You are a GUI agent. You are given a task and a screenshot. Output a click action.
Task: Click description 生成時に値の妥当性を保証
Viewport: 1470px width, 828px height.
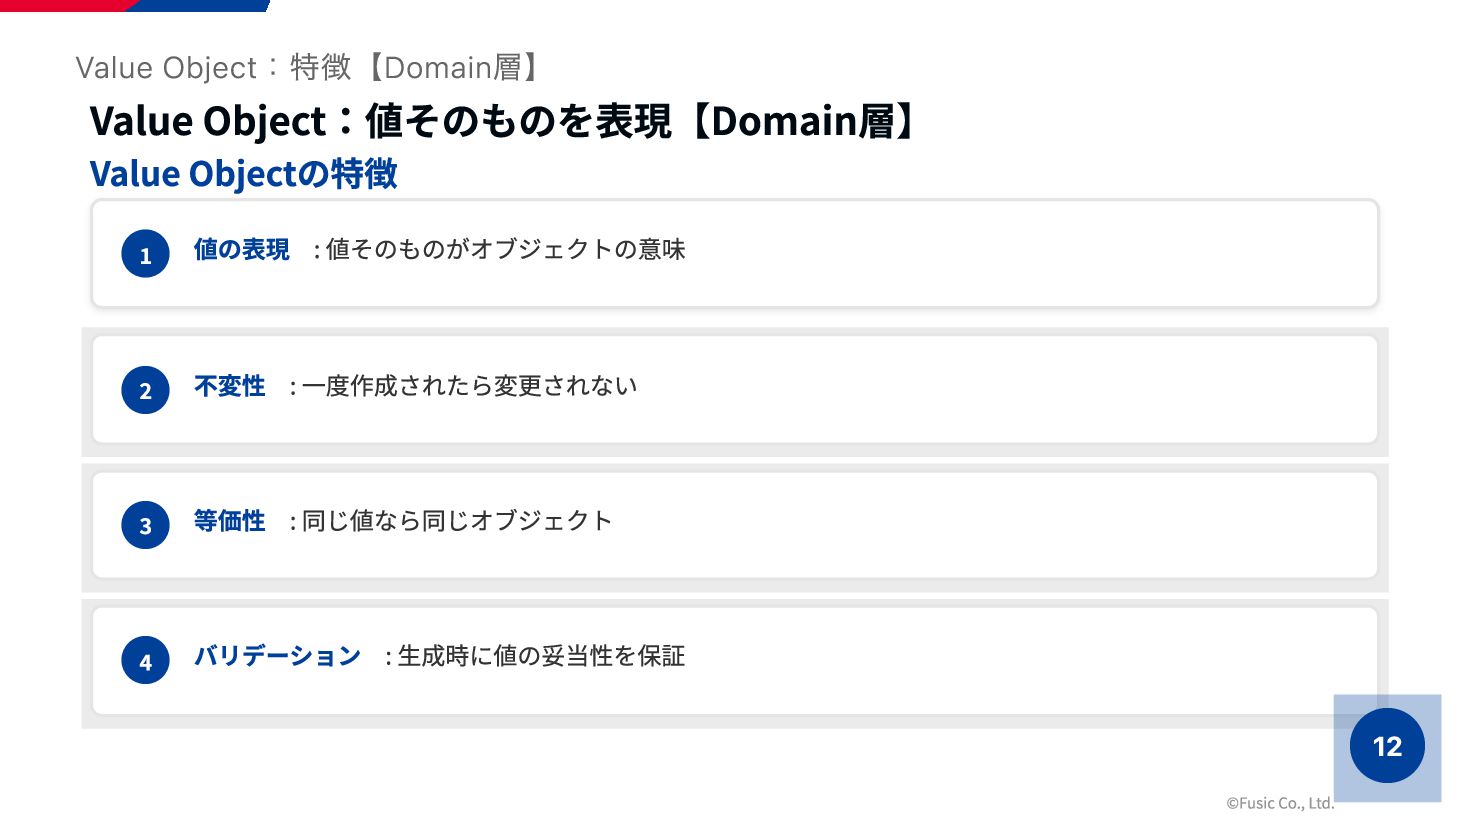(541, 656)
